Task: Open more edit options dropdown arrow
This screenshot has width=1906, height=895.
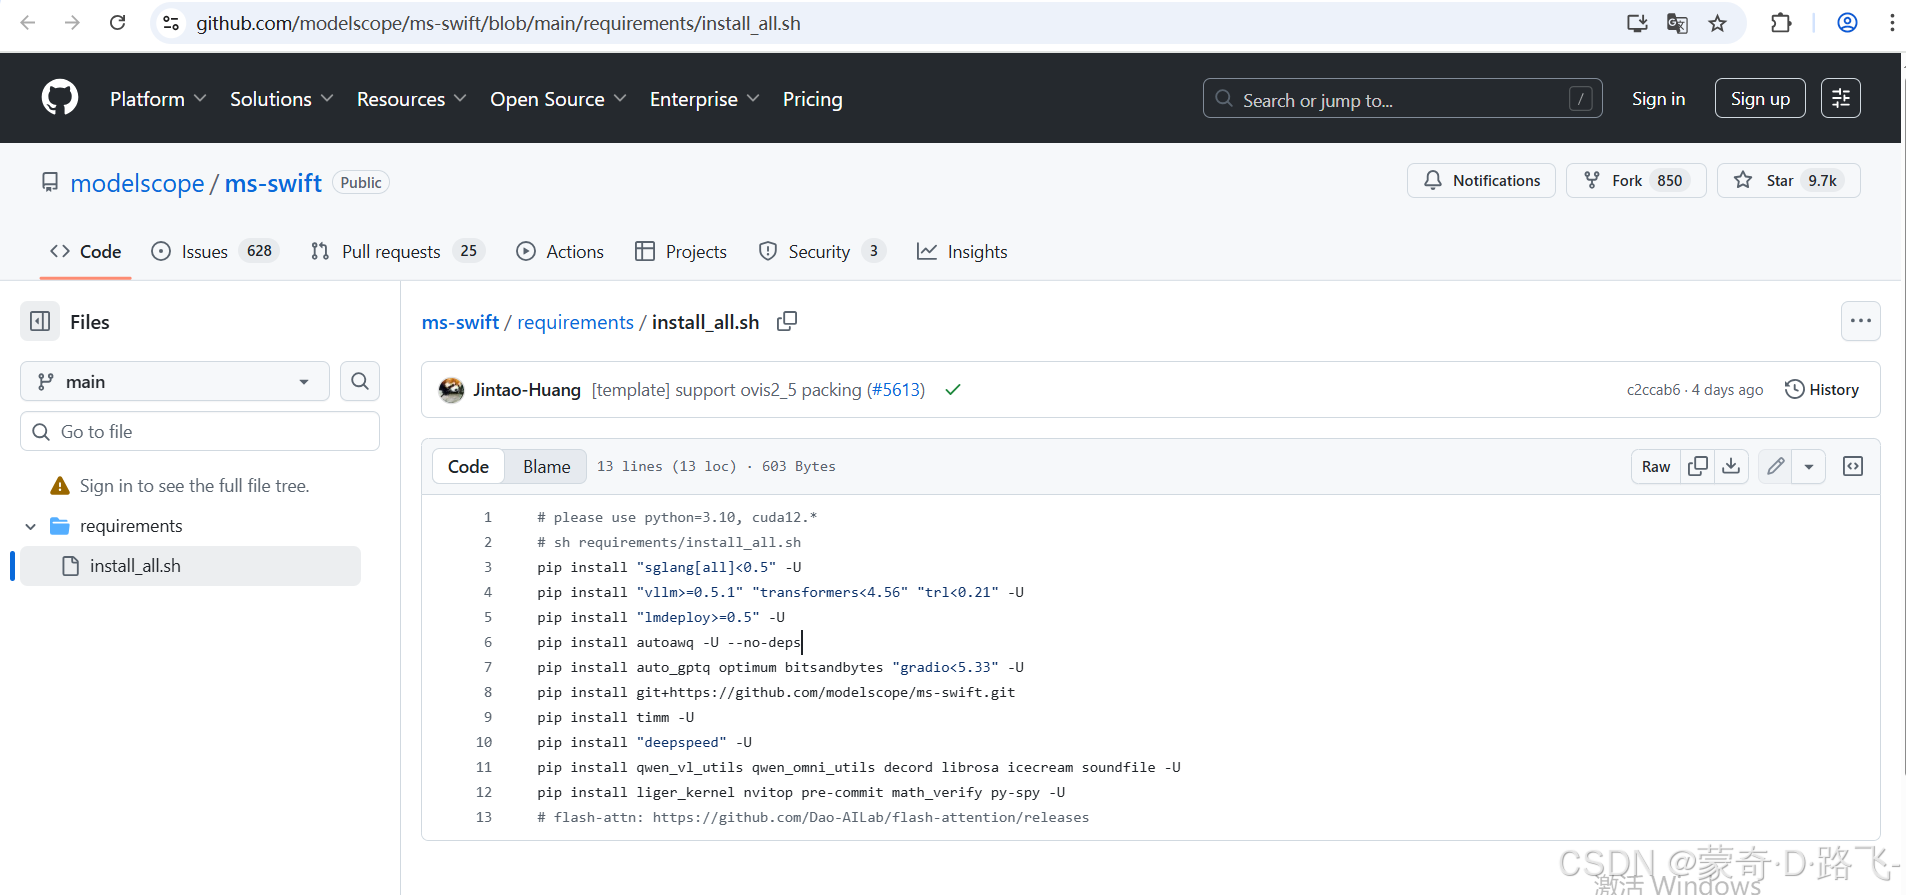Action: point(1808,466)
